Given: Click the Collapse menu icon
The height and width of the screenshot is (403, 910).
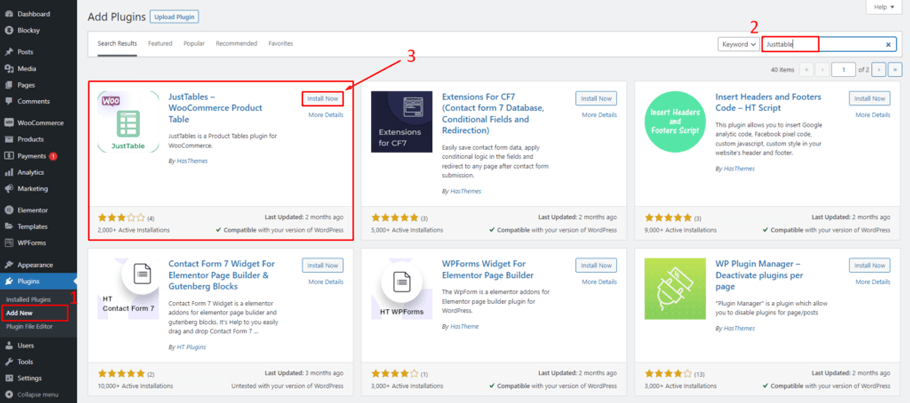Looking at the screenshot, I should [9, 394].
